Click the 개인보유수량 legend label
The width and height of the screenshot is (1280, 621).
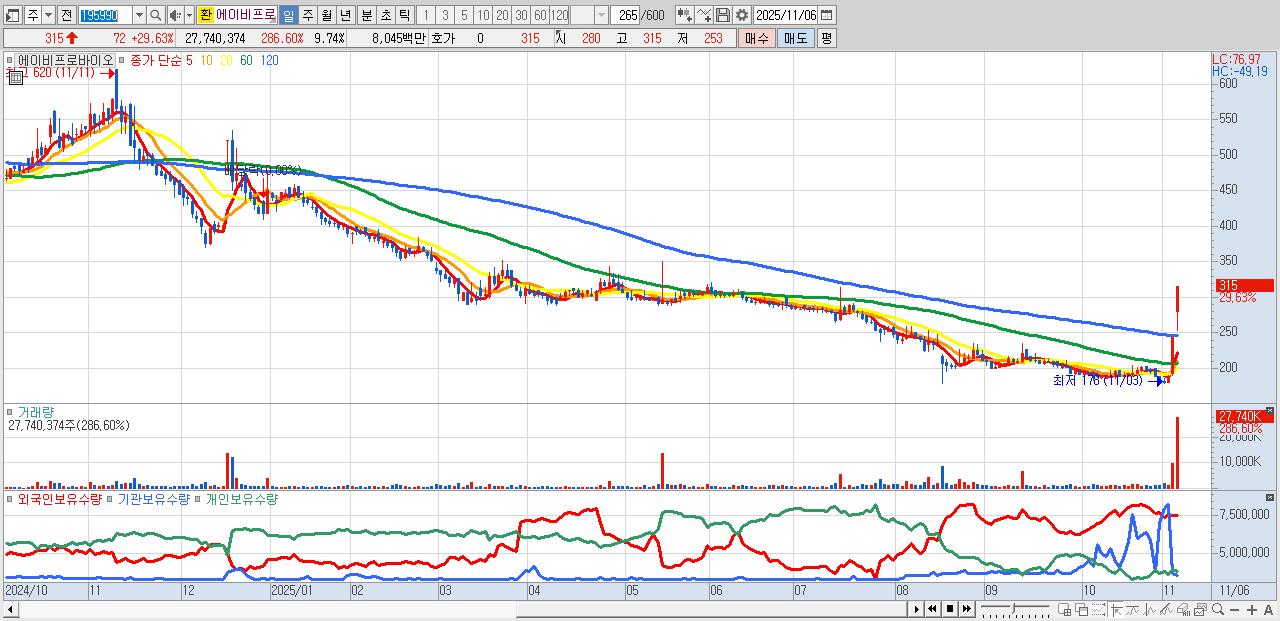point(240,497)
